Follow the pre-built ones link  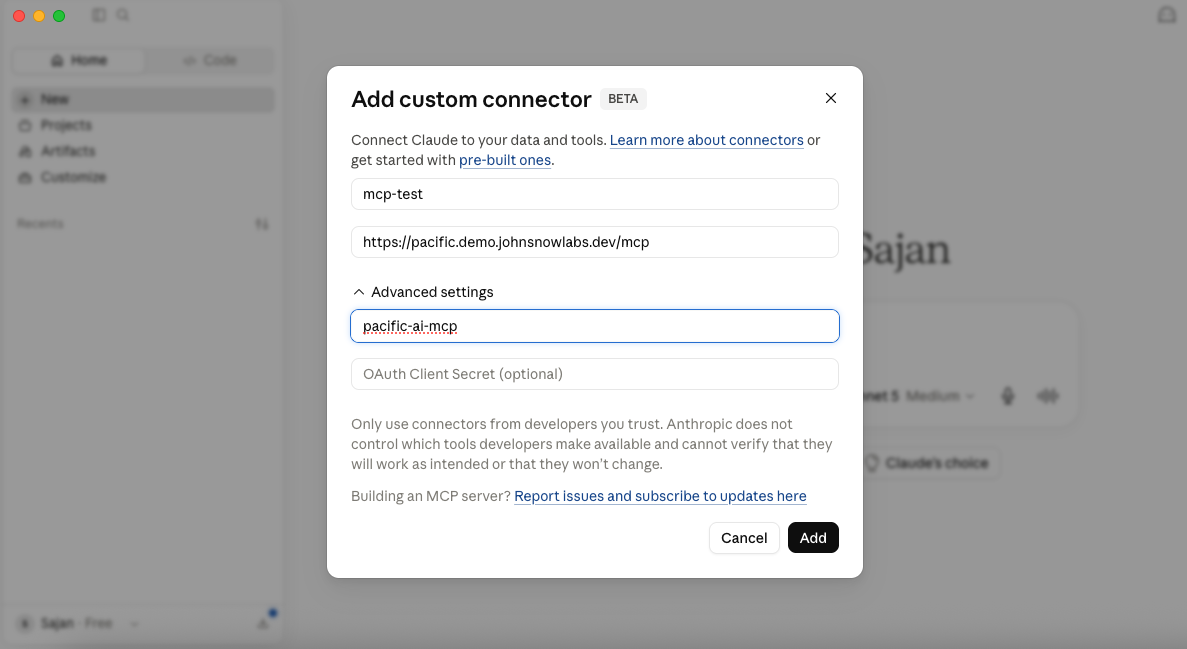[505, 161]
